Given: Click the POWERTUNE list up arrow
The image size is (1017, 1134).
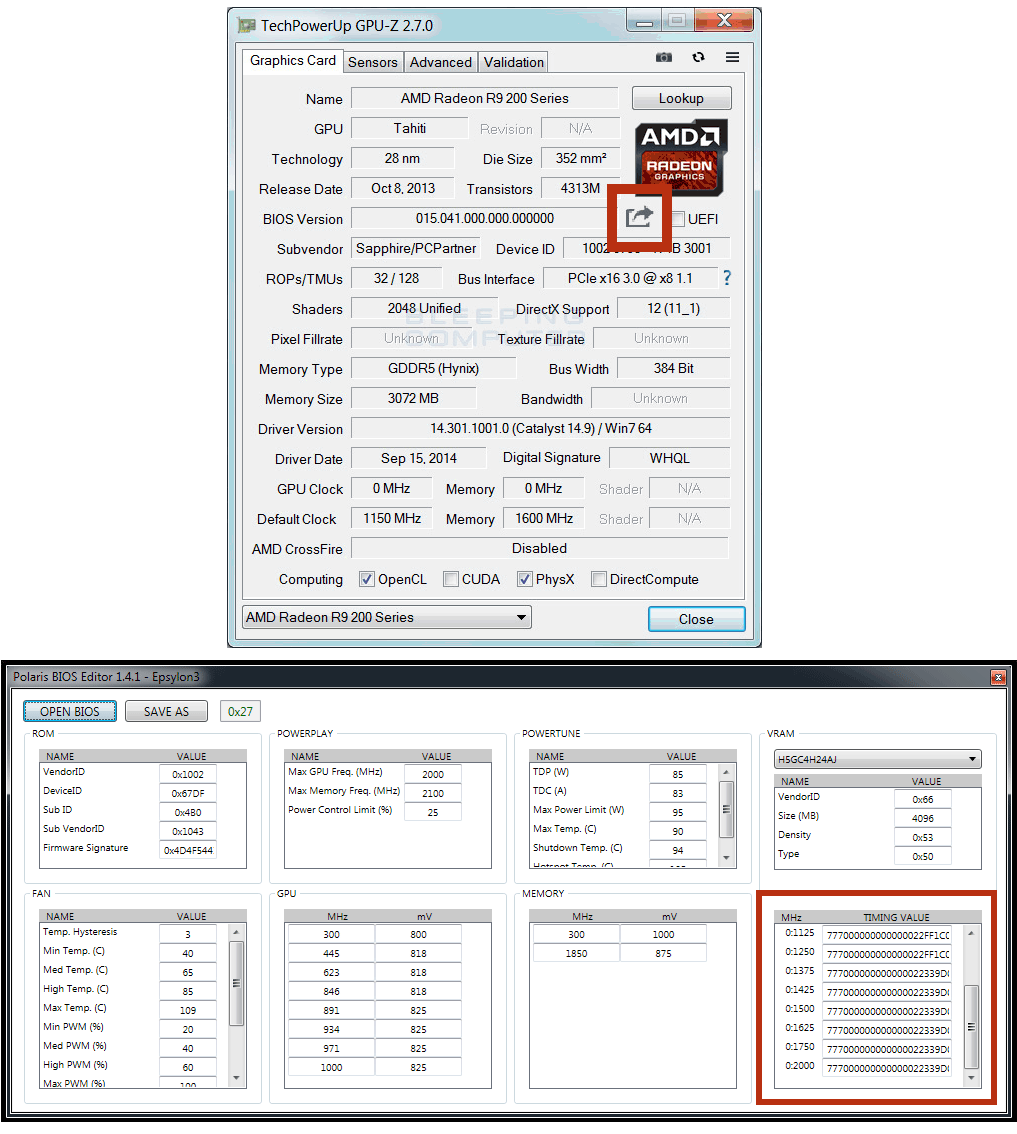Looking at the screenshot, I should (x=725, y=772).
